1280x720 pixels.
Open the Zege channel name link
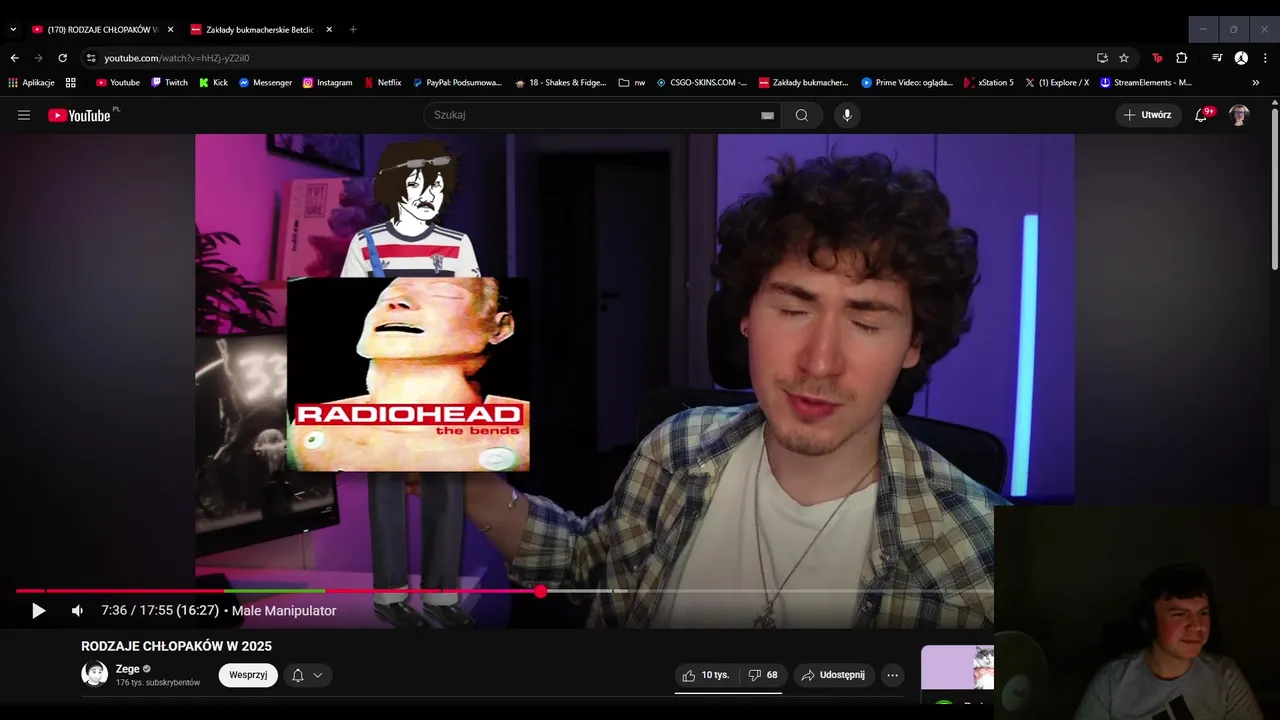pos(127,669)
